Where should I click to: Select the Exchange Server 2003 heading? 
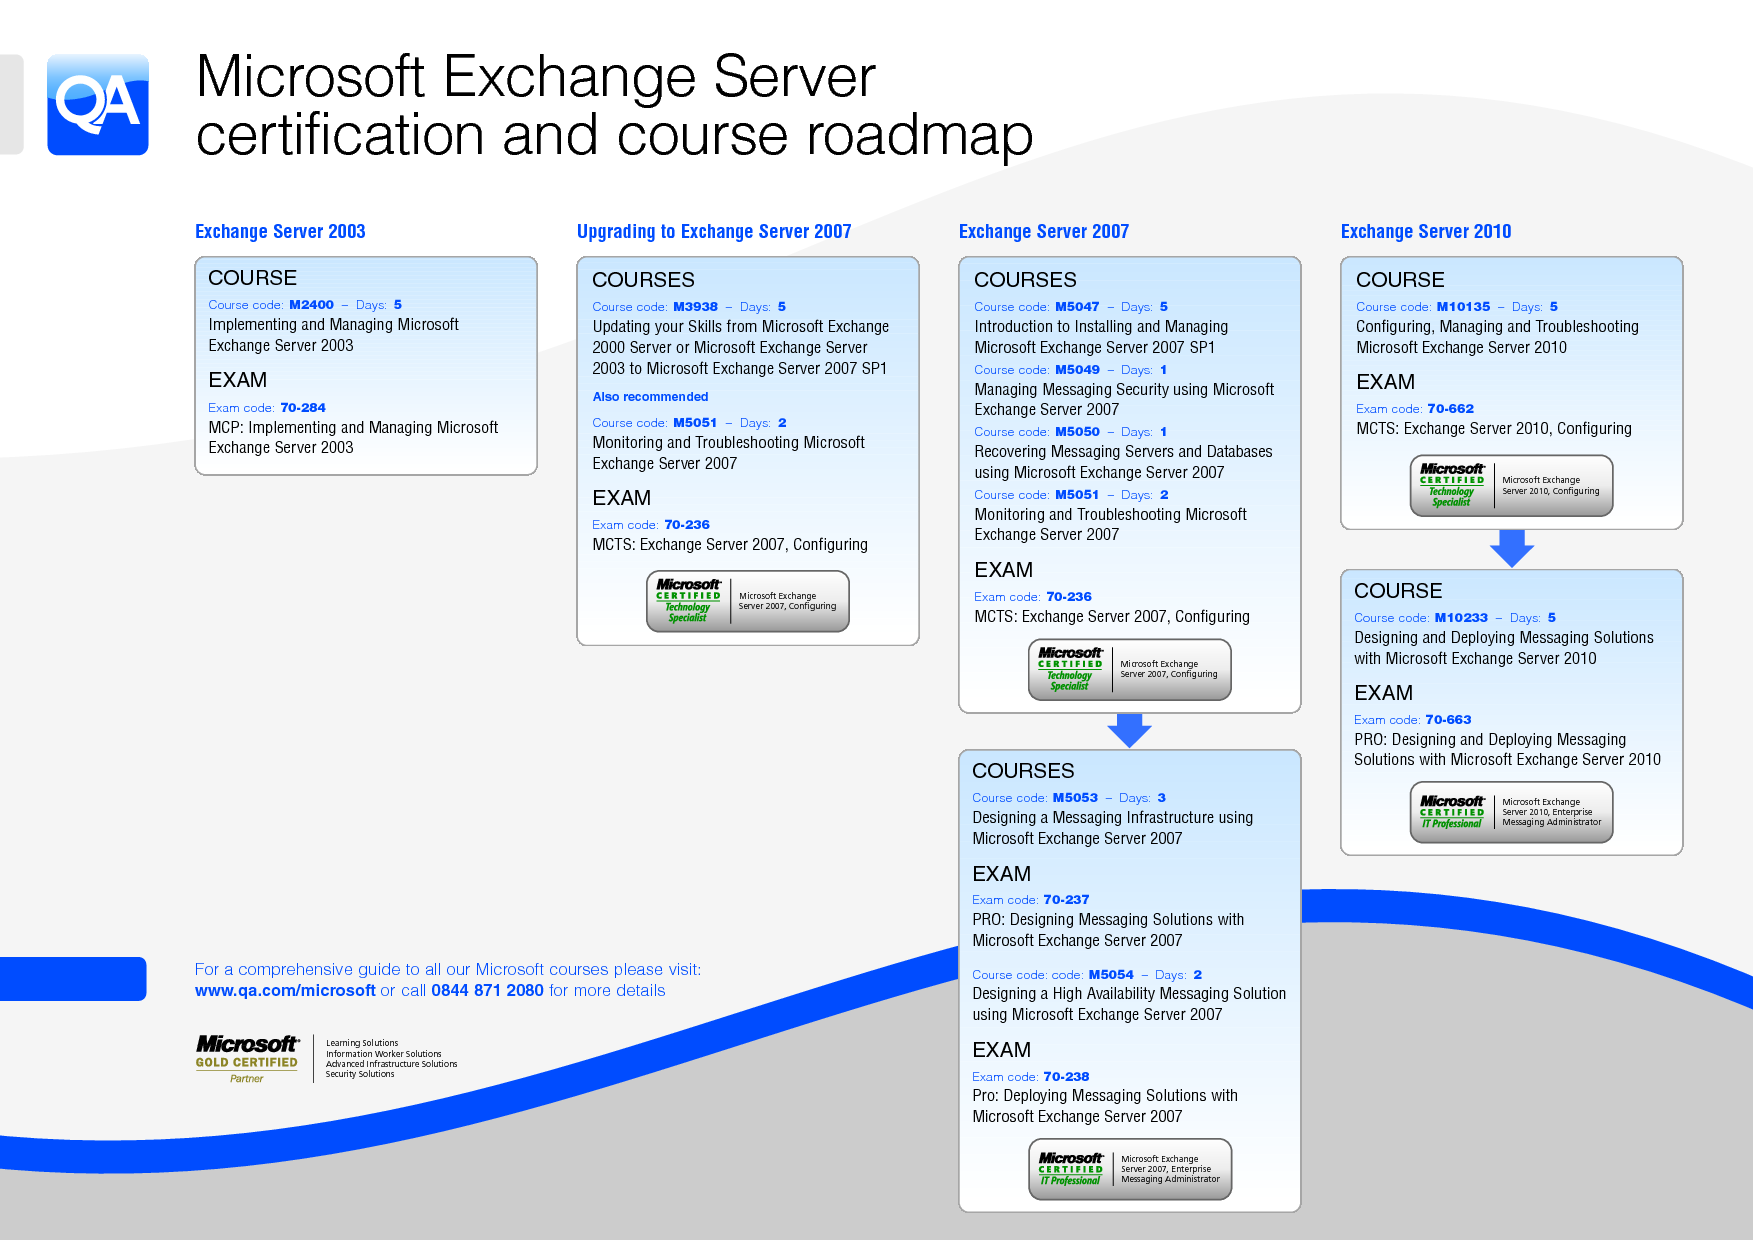click(x=280, y=231)
